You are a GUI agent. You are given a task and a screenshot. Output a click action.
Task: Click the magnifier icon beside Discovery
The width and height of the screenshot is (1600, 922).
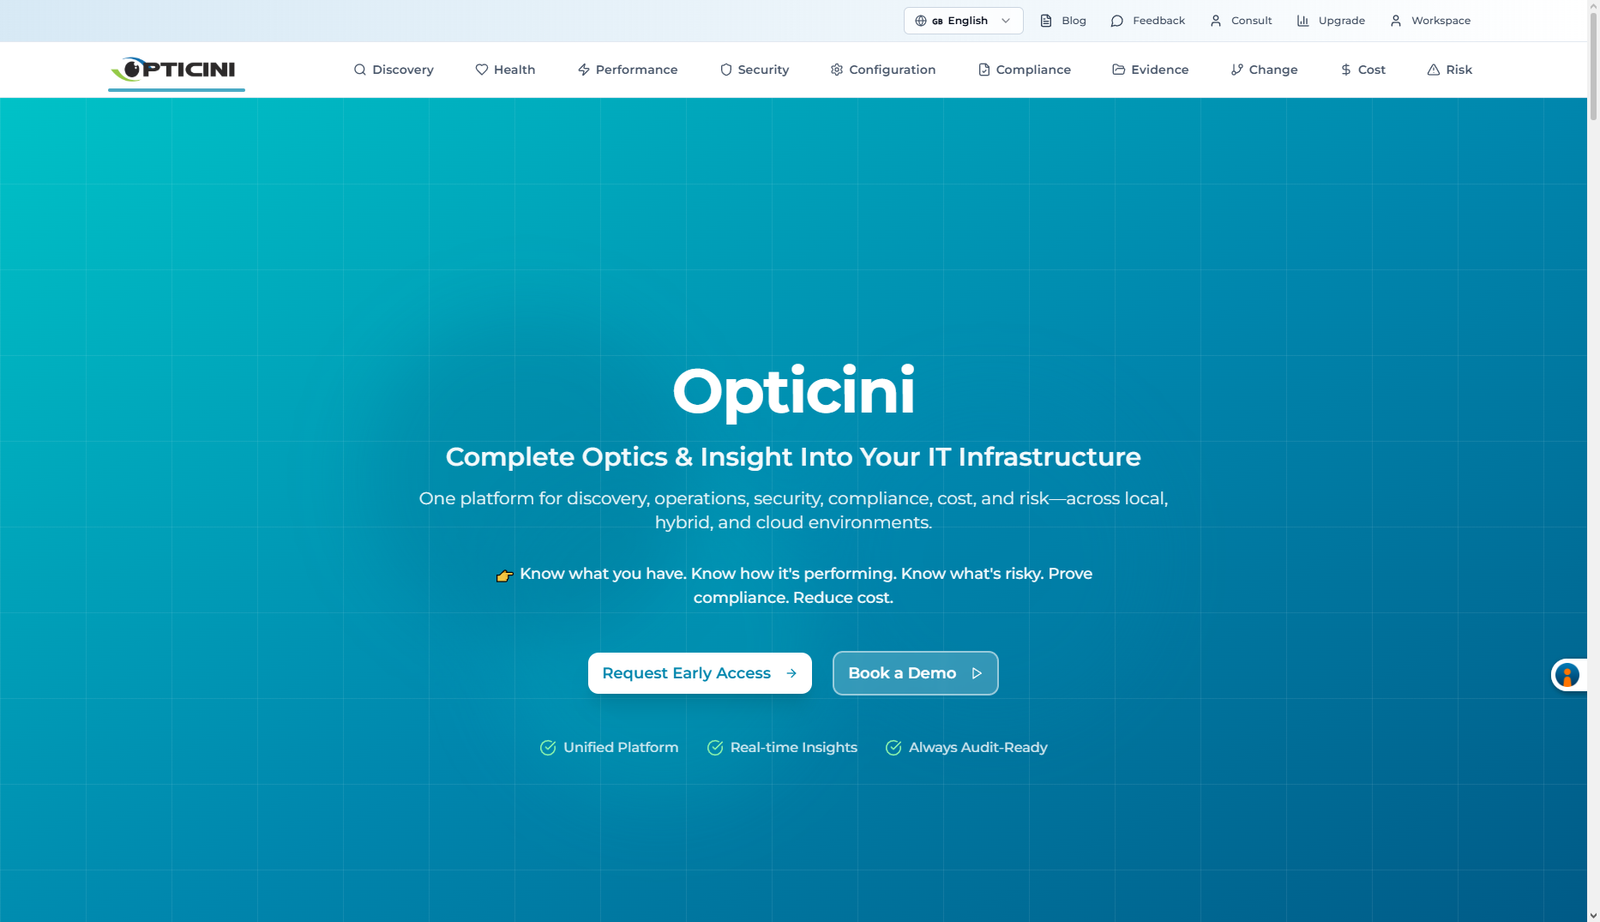click(360, 70)
